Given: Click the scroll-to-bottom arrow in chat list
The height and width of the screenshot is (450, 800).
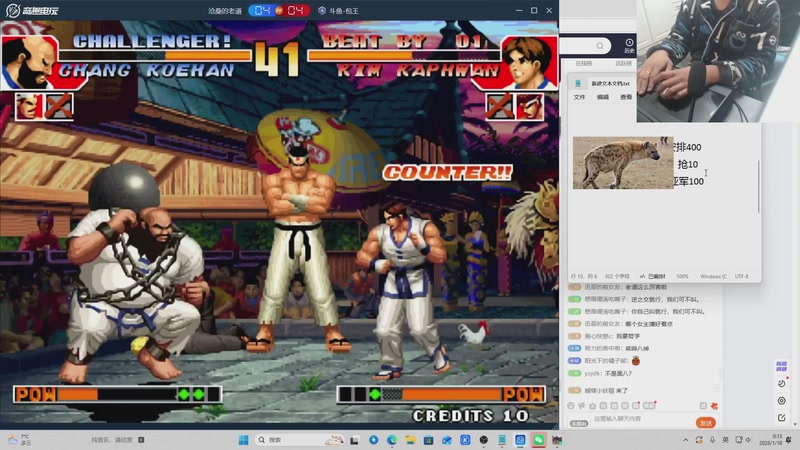Looking at the screenshot, I should (716, 389).
